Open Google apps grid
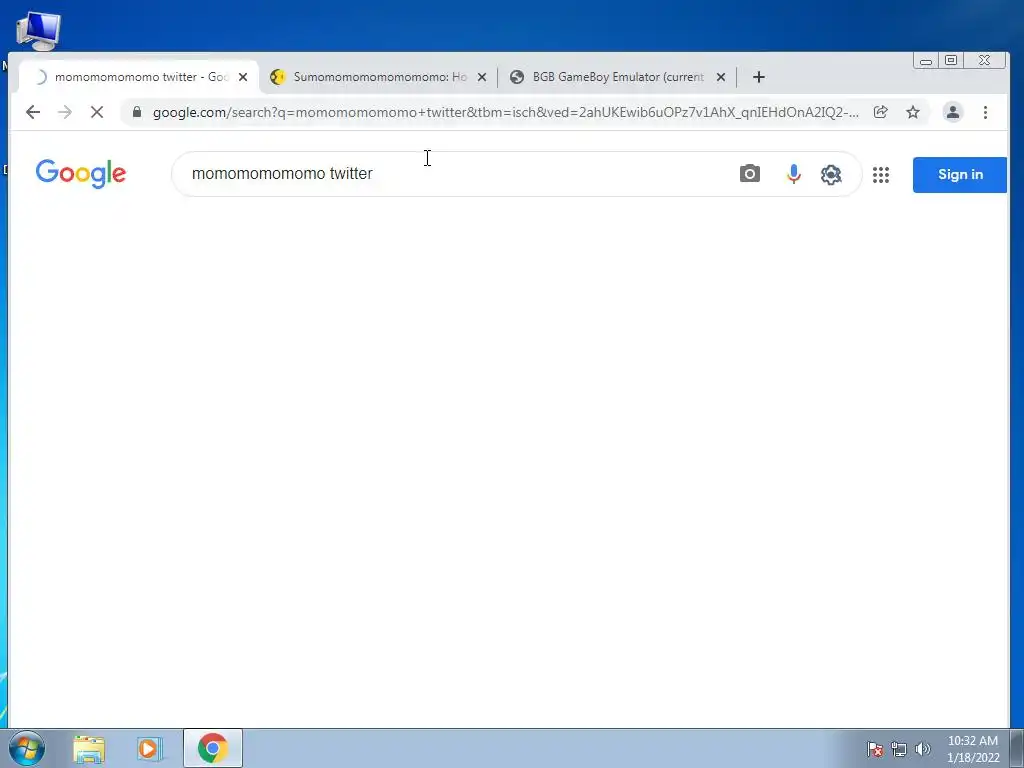This screenshot has height=768, width=1024. point(881,174)
